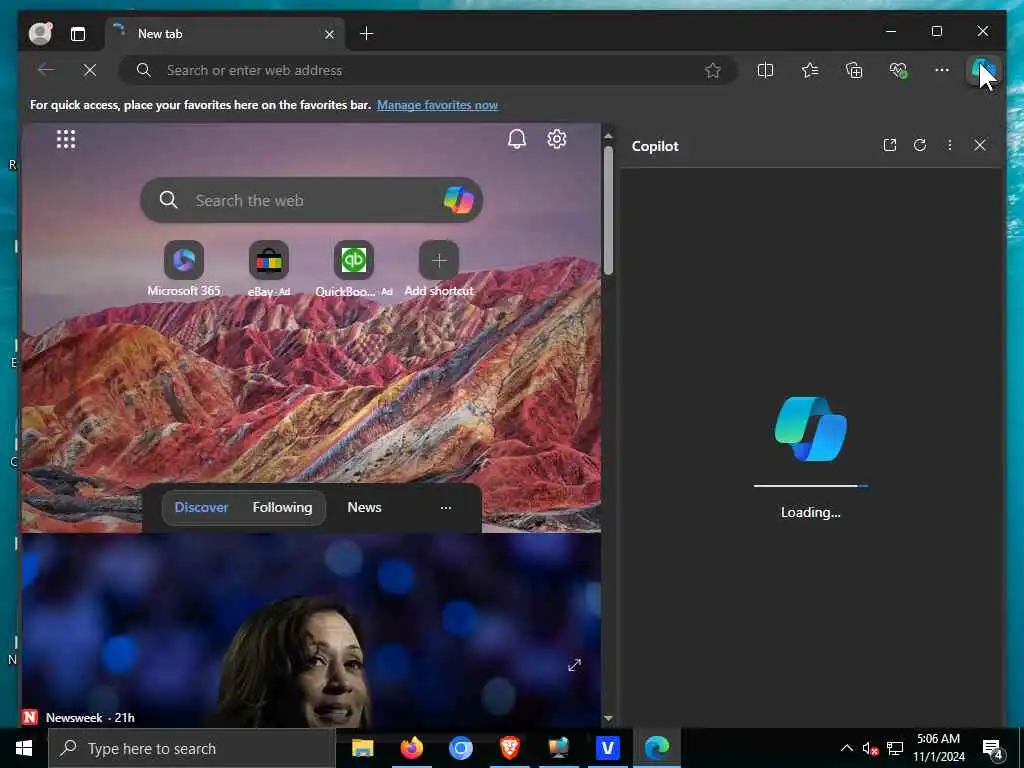
Task: Open the app launcher grid on new tab page
Action: (x=66, y=139)
